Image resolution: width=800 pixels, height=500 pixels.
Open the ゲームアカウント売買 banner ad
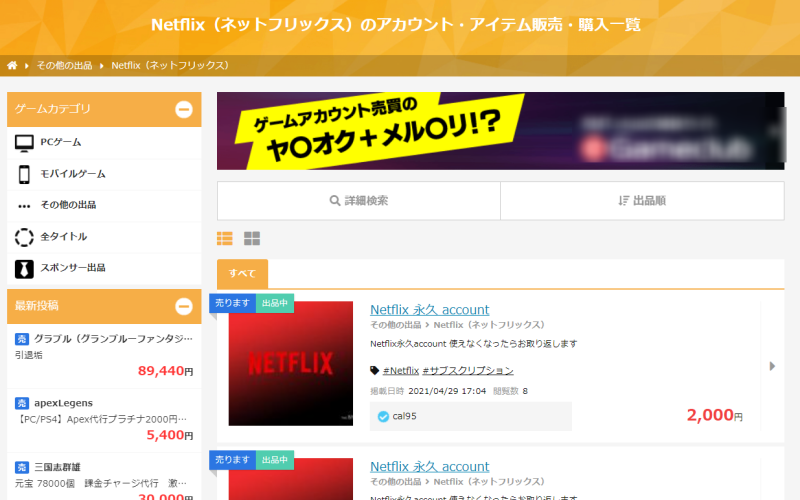pyautogui.click(x=501, y=131)
